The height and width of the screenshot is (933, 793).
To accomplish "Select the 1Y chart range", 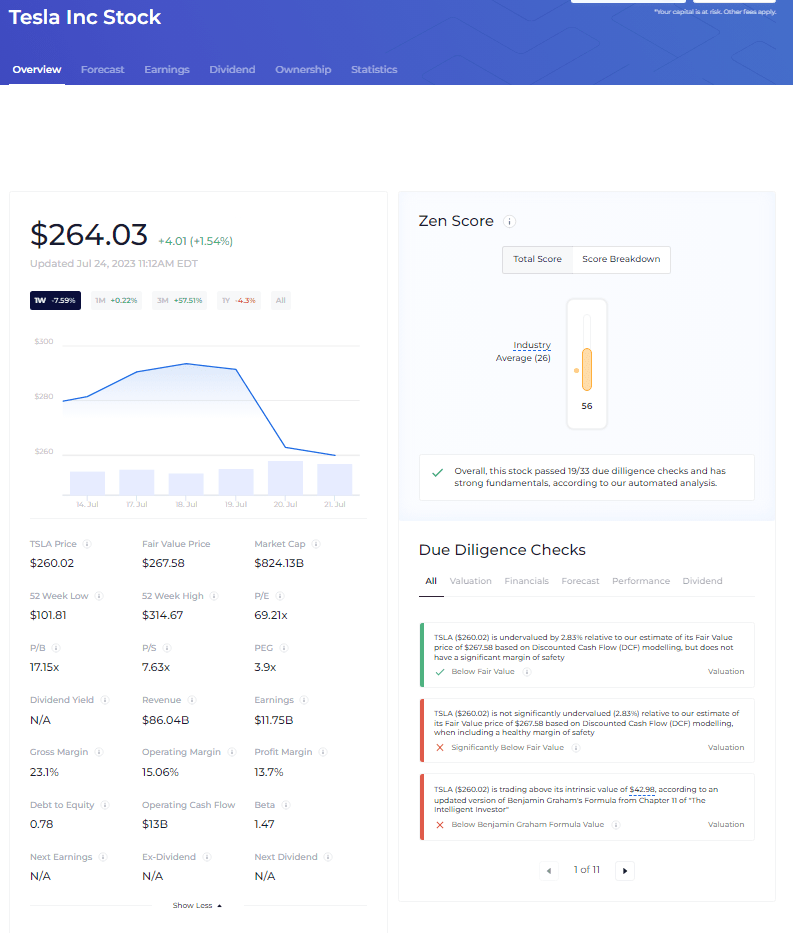I will (239, 300).
